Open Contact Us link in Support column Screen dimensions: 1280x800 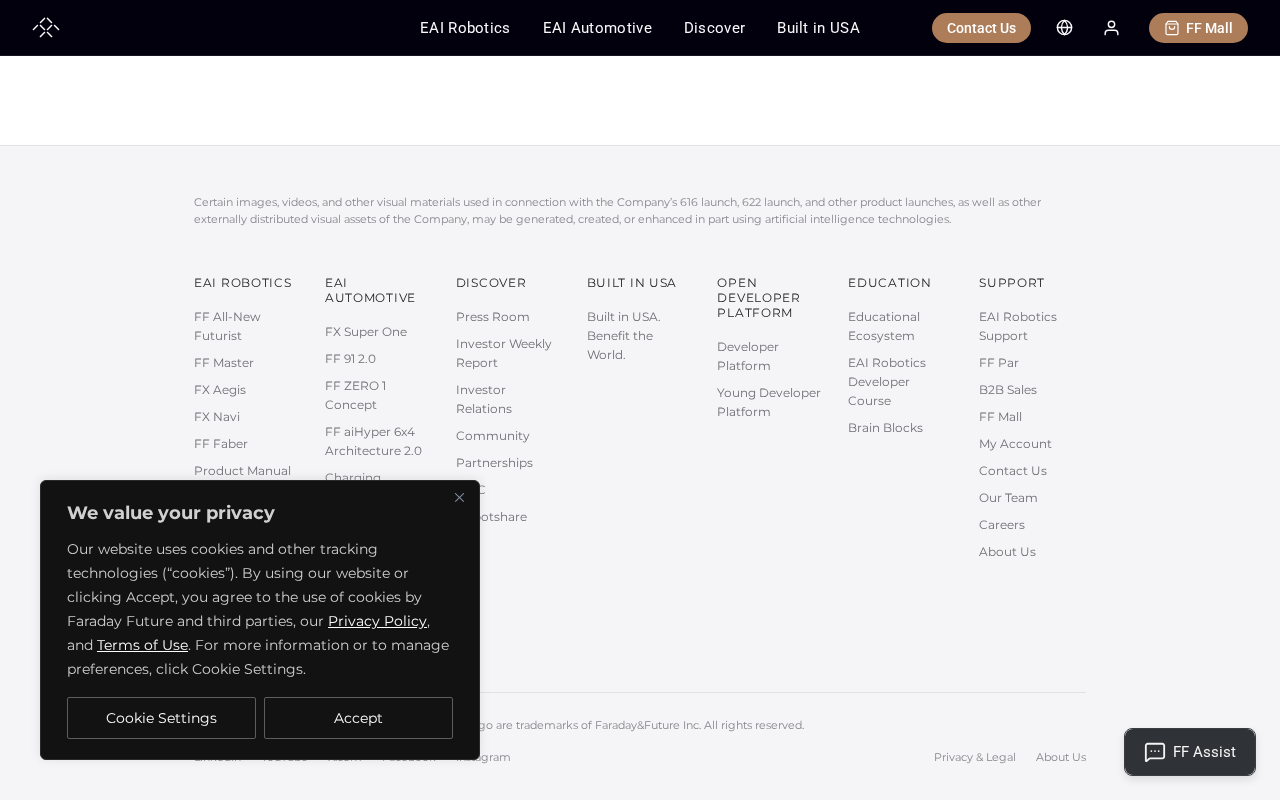1013,471
